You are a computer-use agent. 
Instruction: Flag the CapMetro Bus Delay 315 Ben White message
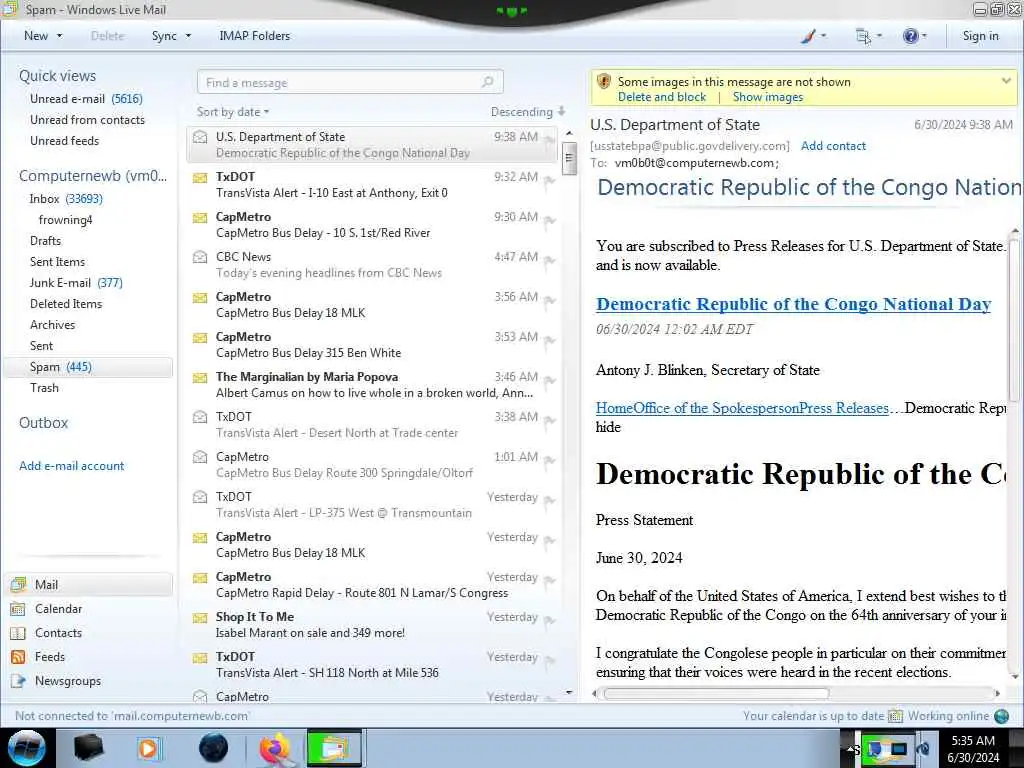550,341
